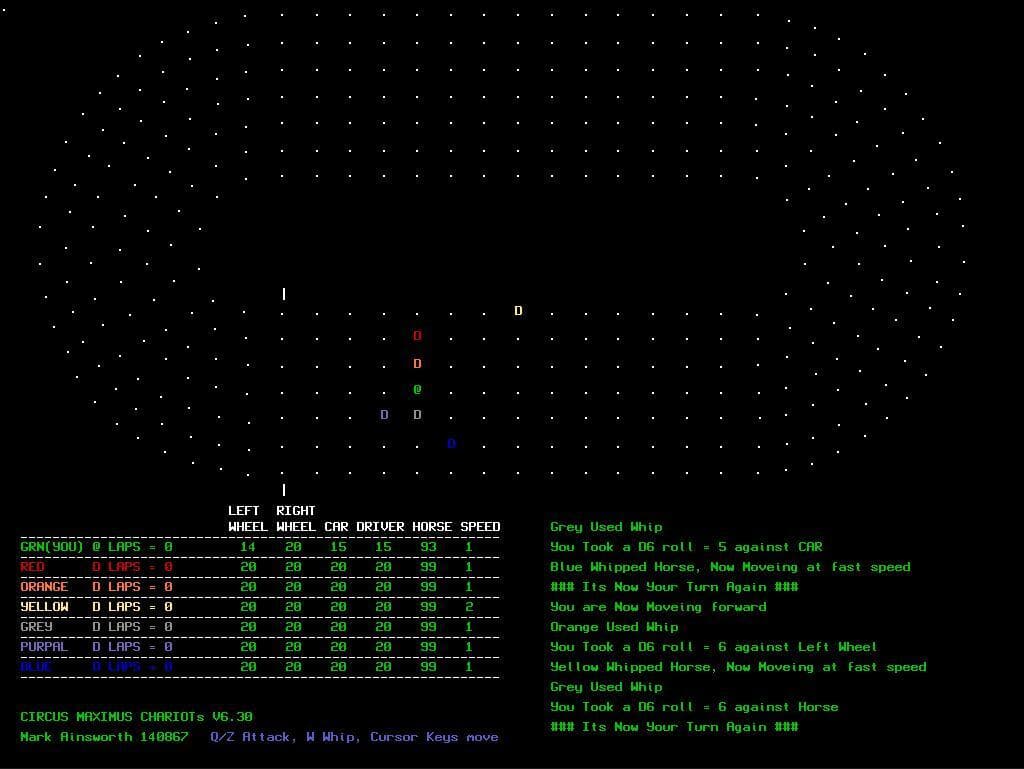Viewport: 1024px width, 769px height.
Task: Select the green @ player chariot on track
Action: point(417,390)
